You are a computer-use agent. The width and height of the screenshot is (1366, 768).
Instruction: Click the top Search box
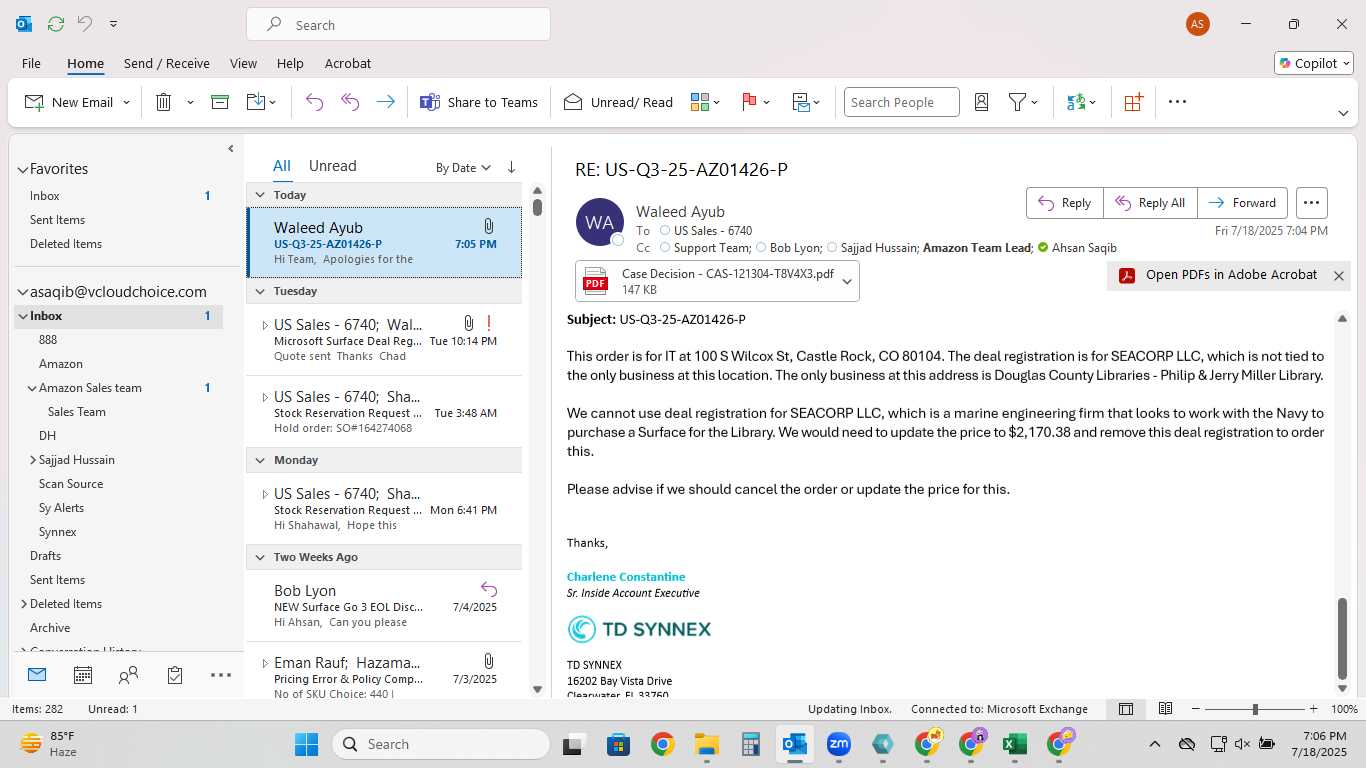pyautogui.click(x=398, y=25)
